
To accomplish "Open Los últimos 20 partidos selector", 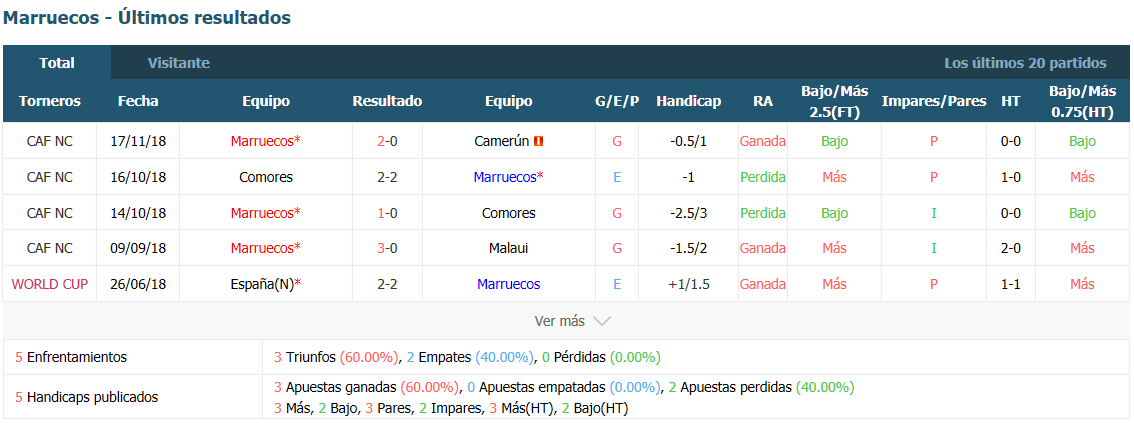I will pyautogui.click(x=1025, y=63).
